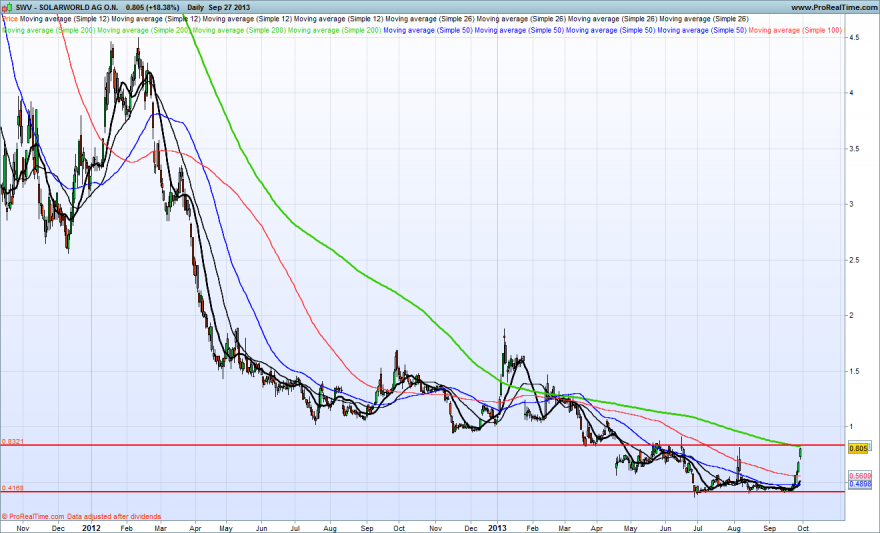Click the 4.5 level on price axis
This screenshot has width=880, height=533.
point(855,38)
